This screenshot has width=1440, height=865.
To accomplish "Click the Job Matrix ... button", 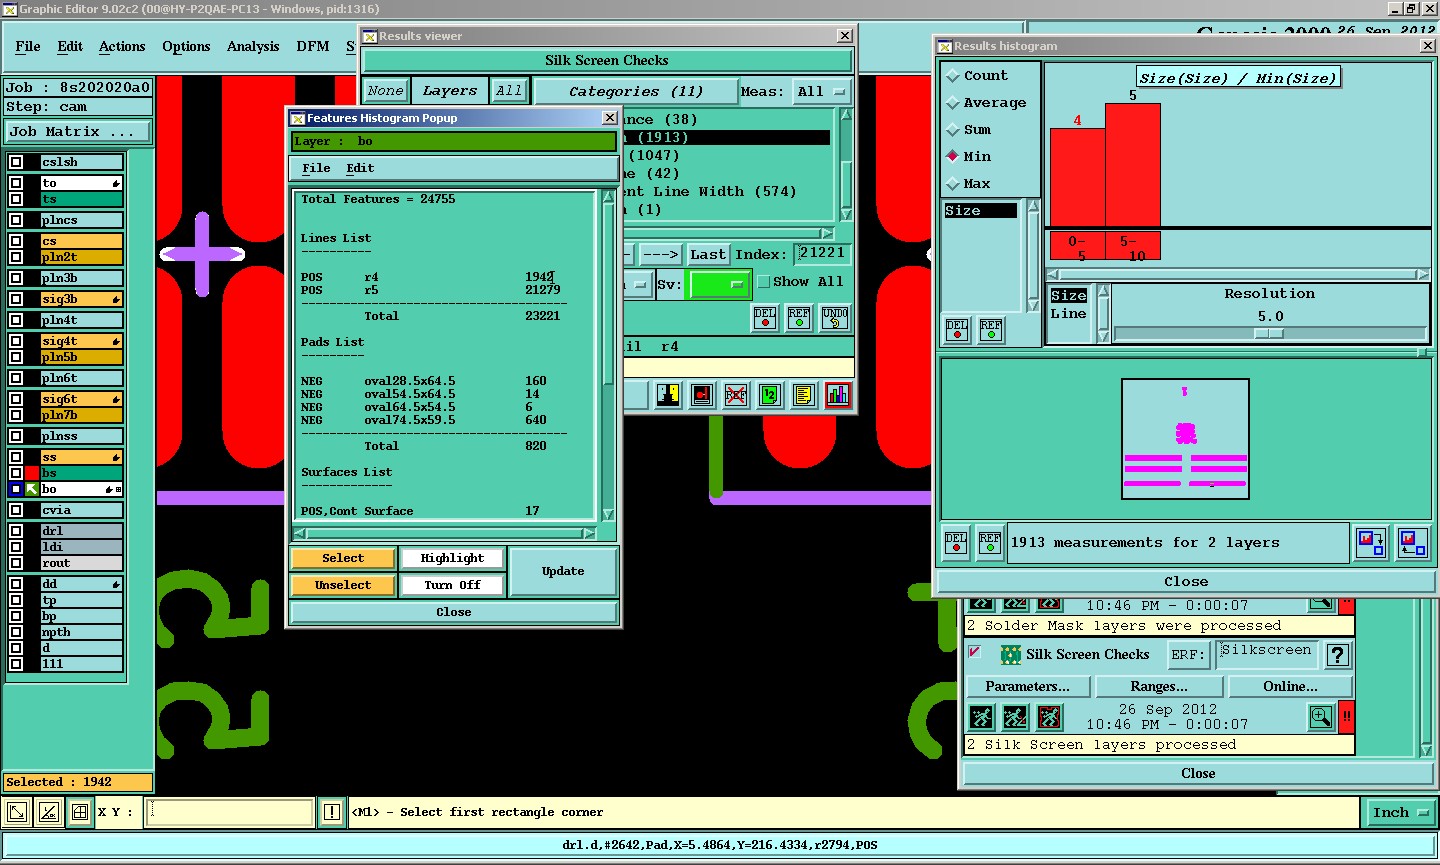I will (x=78, y=132).
